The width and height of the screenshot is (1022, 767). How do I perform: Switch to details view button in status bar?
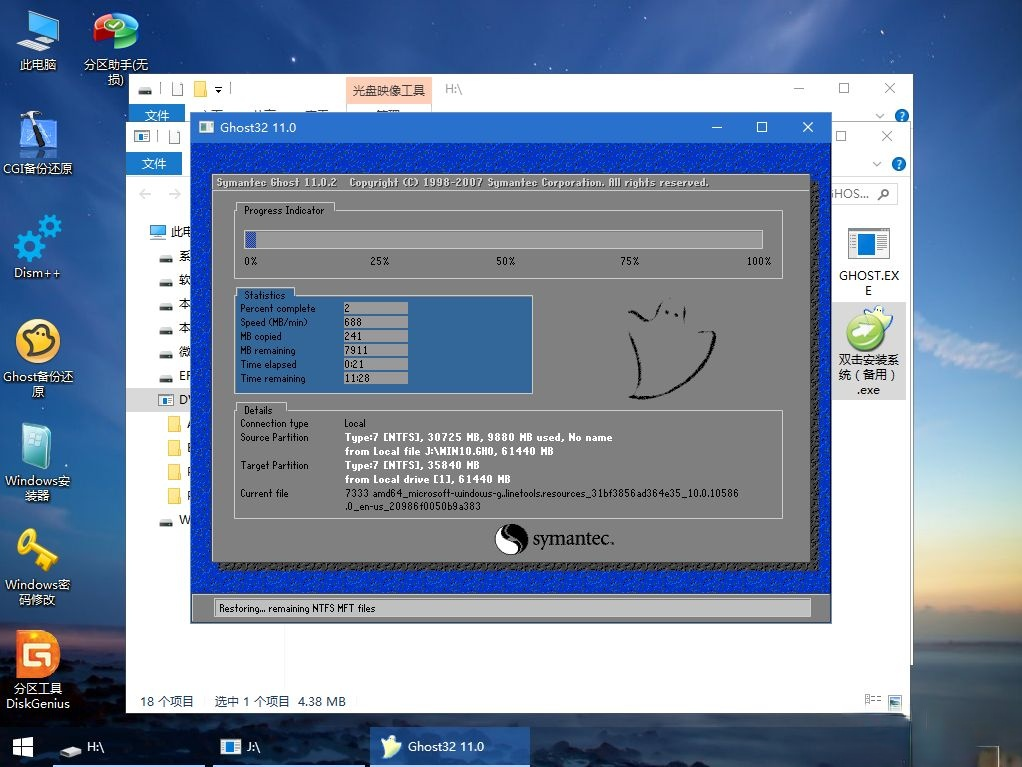pyautogui.click(x=872, y=700)
